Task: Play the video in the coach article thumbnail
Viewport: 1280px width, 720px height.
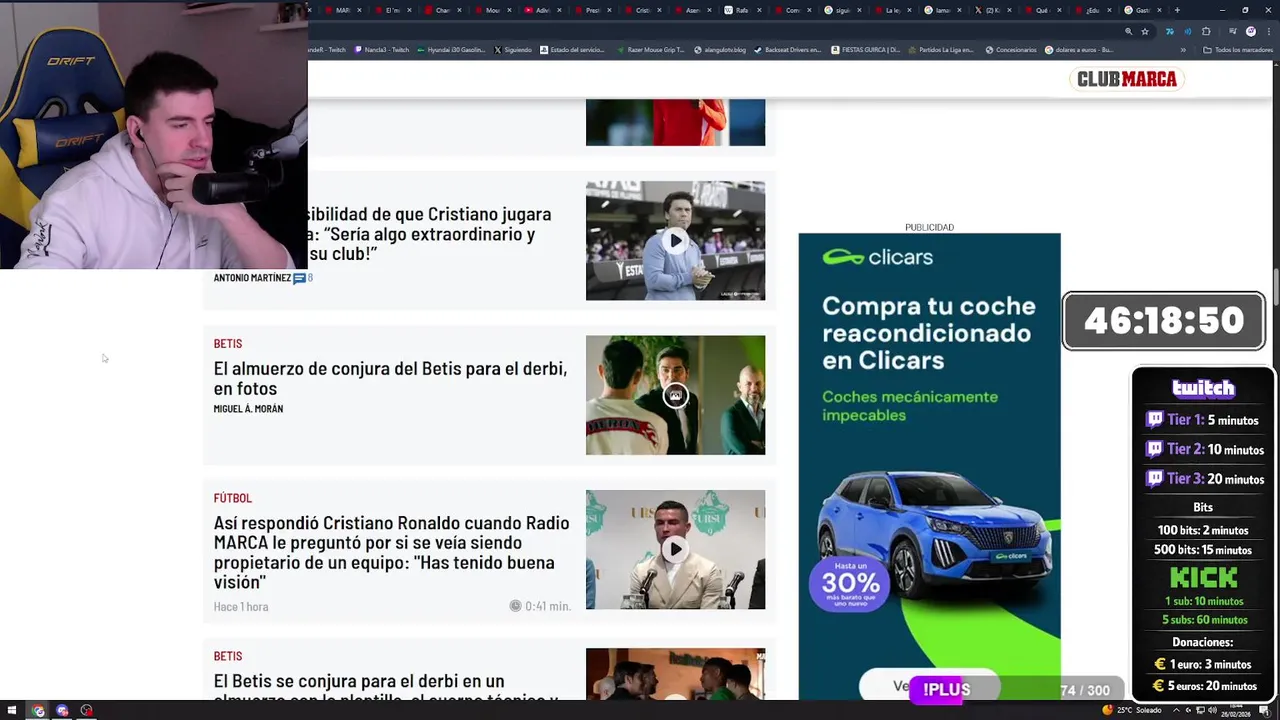Action: click(675, 241)
